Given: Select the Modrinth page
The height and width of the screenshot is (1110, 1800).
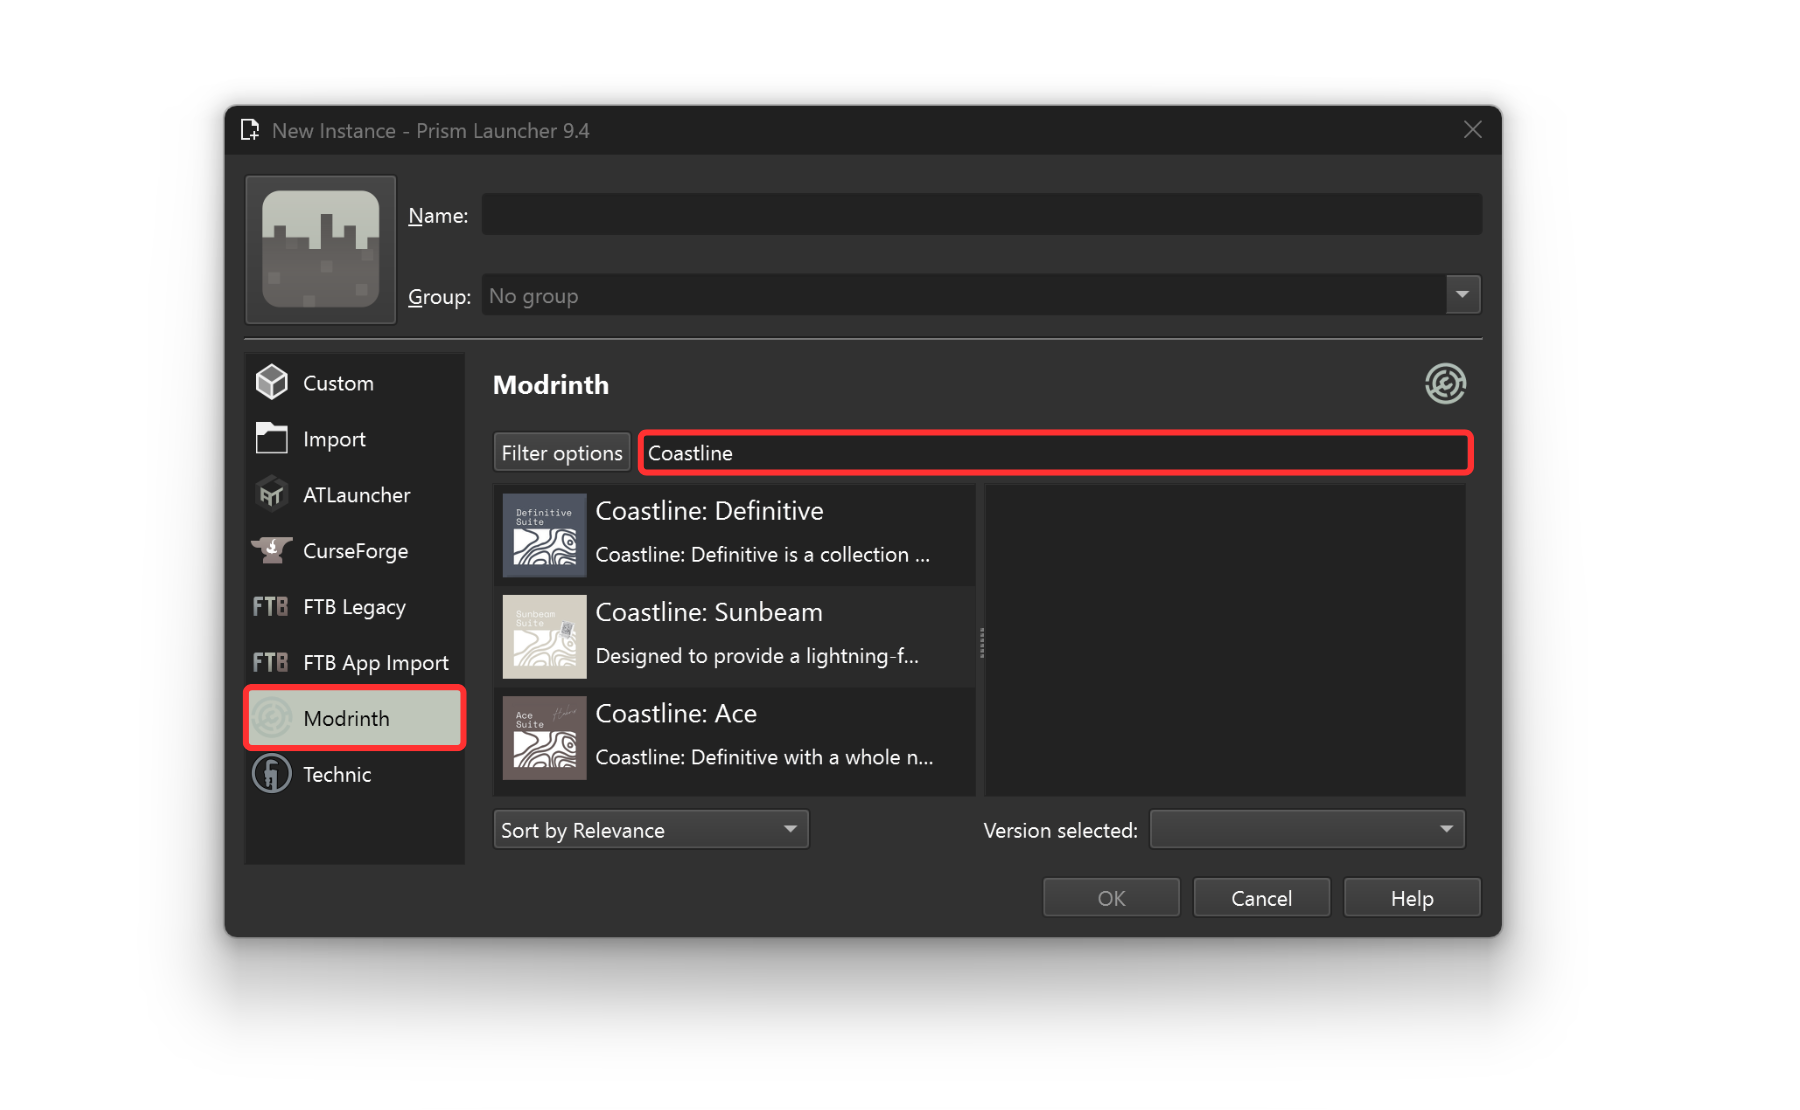Looking at the screenshot, I should (355, 718).
